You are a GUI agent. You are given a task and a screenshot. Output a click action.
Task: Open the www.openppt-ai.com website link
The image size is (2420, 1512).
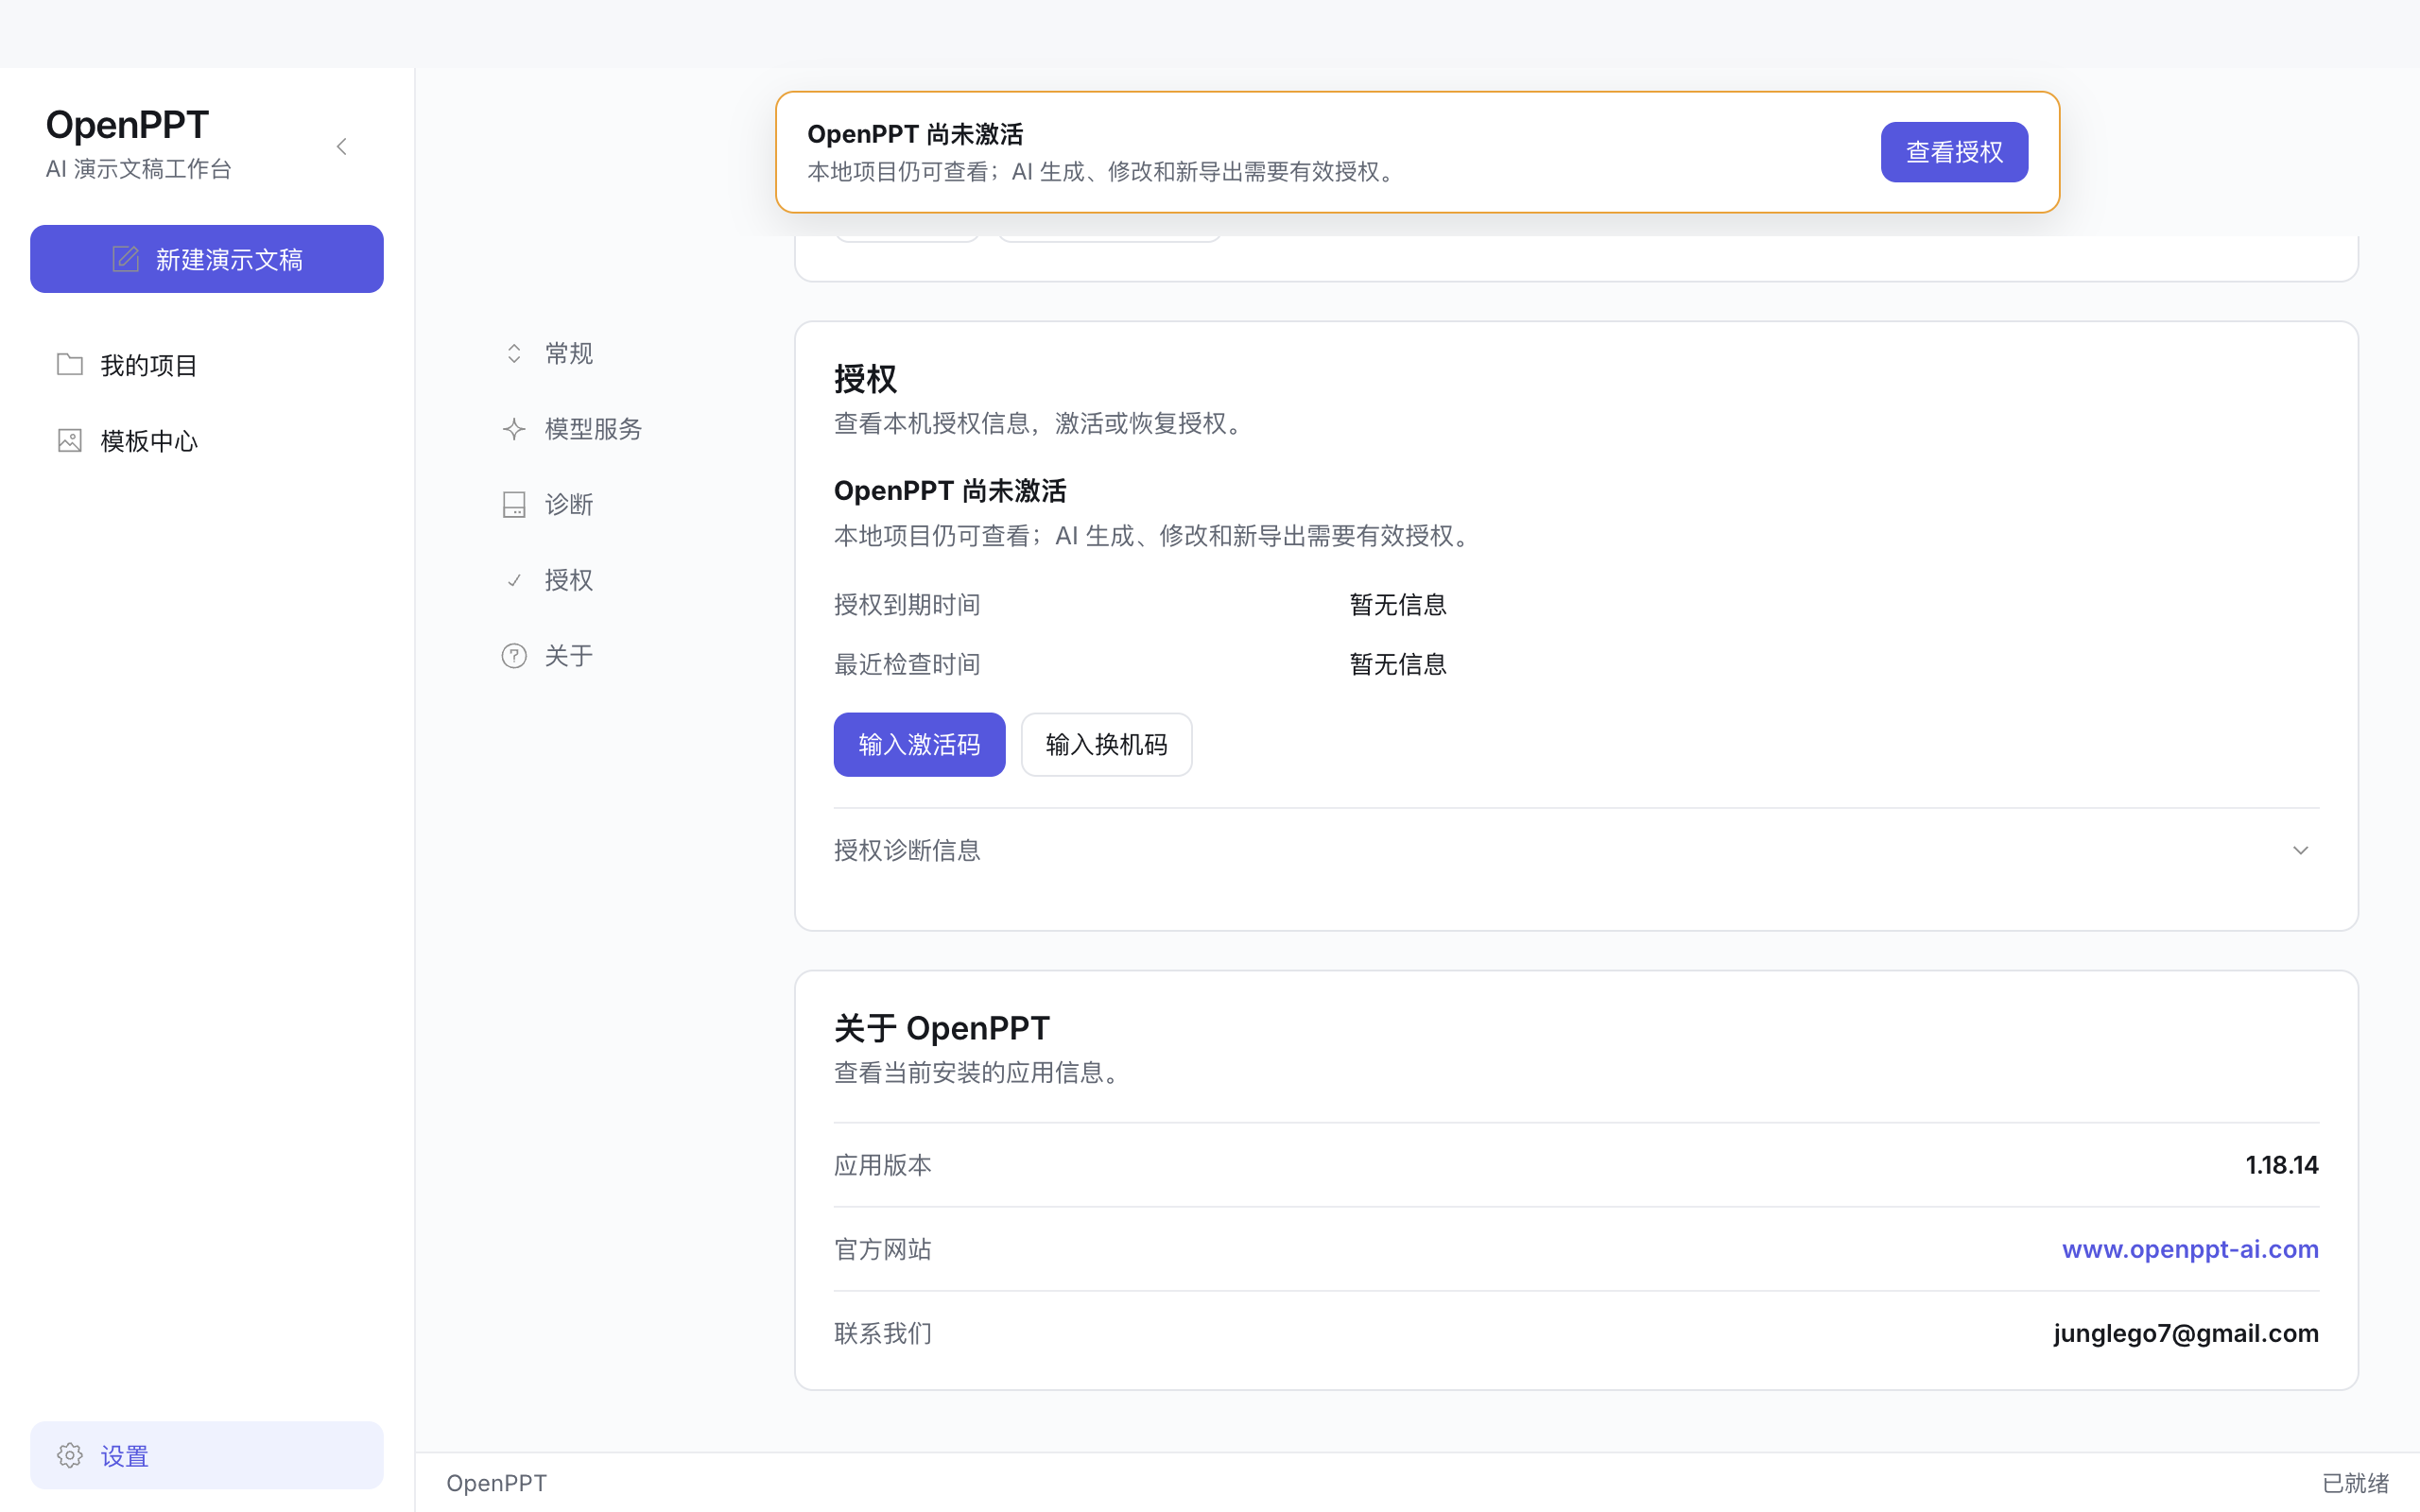point(2190,1249)
